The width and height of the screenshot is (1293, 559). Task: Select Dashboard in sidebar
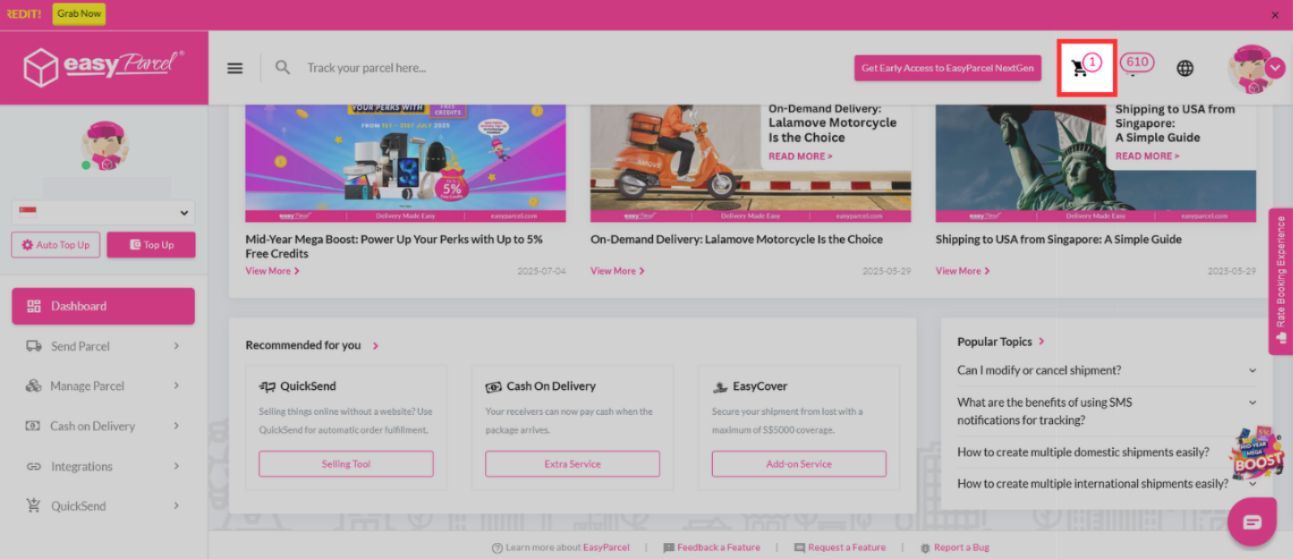pyautogui.click(x=103, y=306)
